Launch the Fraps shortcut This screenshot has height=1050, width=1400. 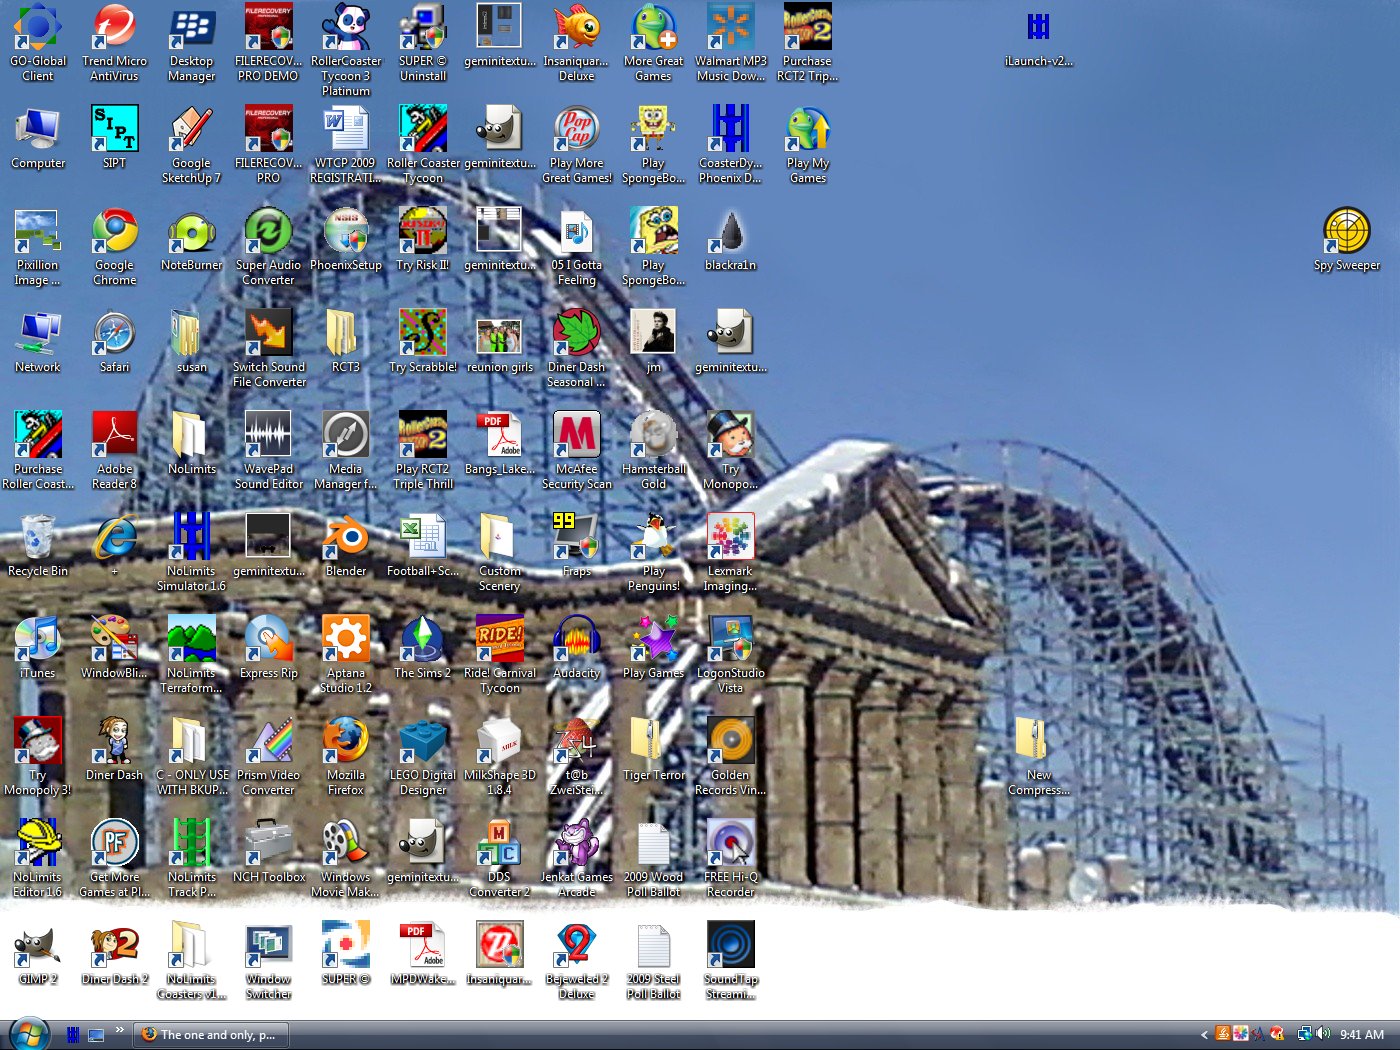pos(577,545)
